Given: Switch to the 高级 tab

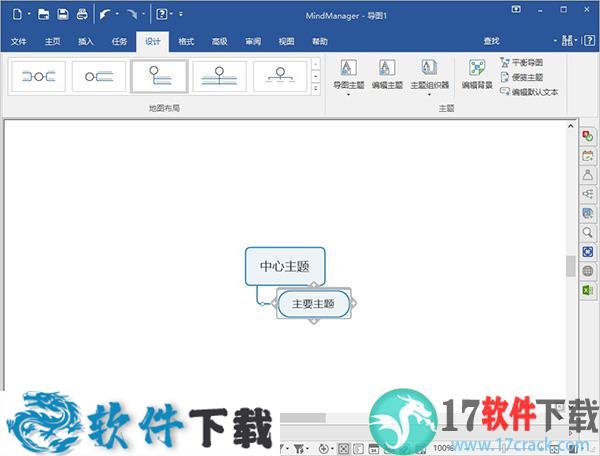Looking at the screenshot, I should point(220,41).
